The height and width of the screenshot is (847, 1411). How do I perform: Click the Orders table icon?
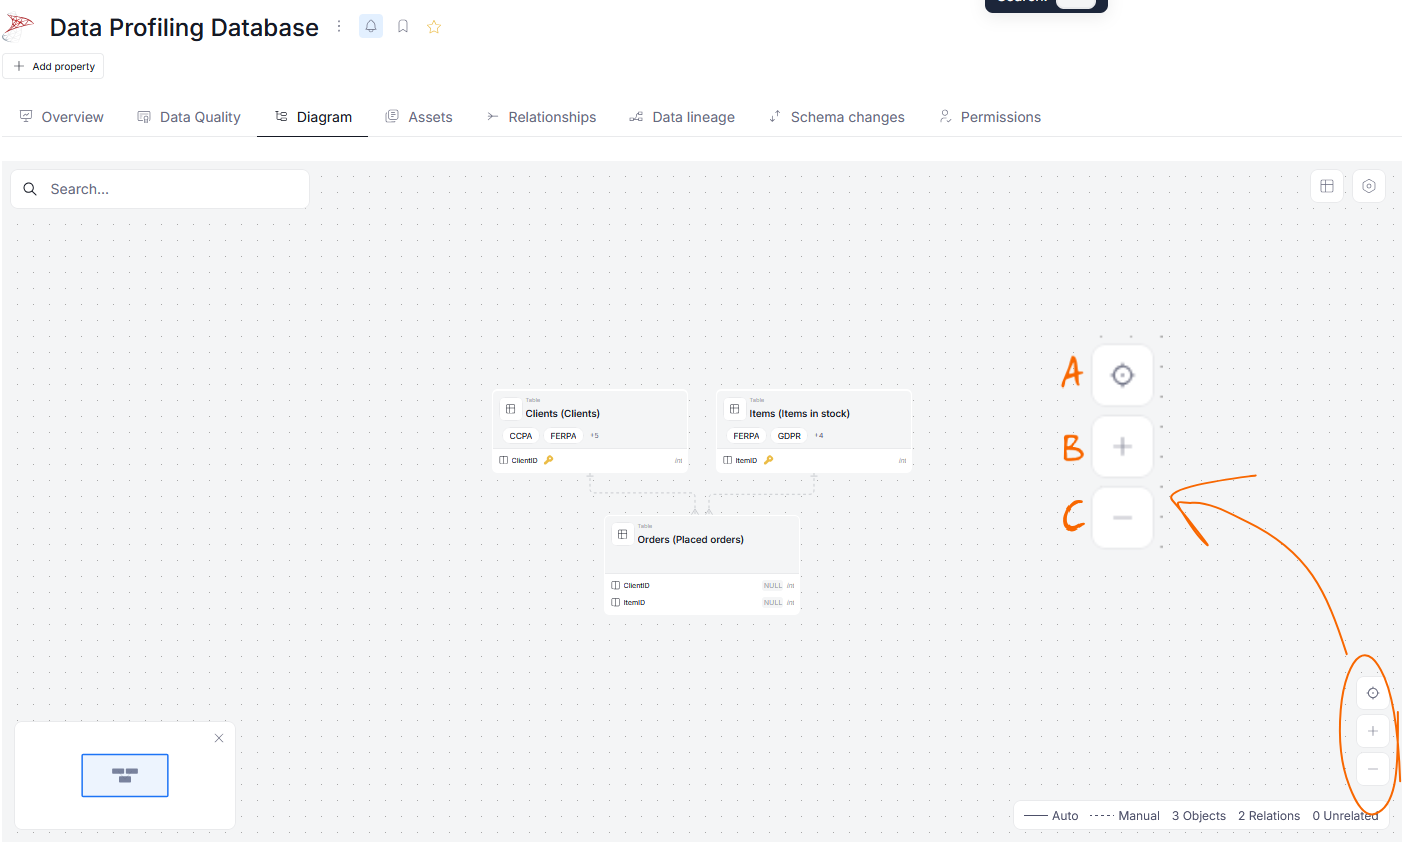point(623,535)
